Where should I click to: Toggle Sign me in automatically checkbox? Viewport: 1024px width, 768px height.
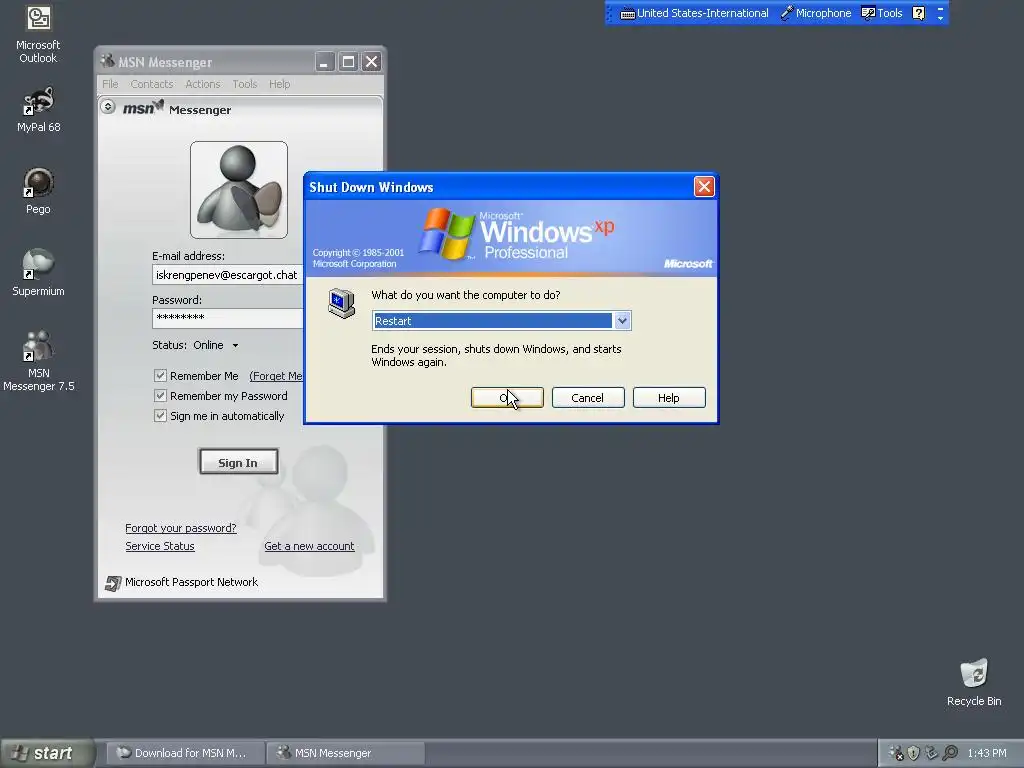click(x=160, y=416)
